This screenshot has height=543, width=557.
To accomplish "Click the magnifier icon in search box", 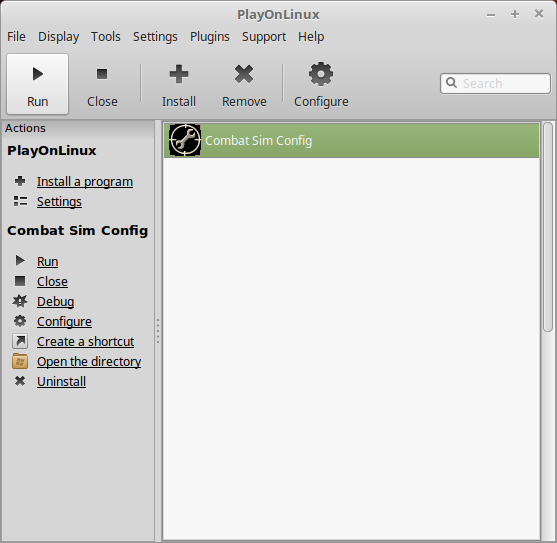I will (x=451, y=82).
